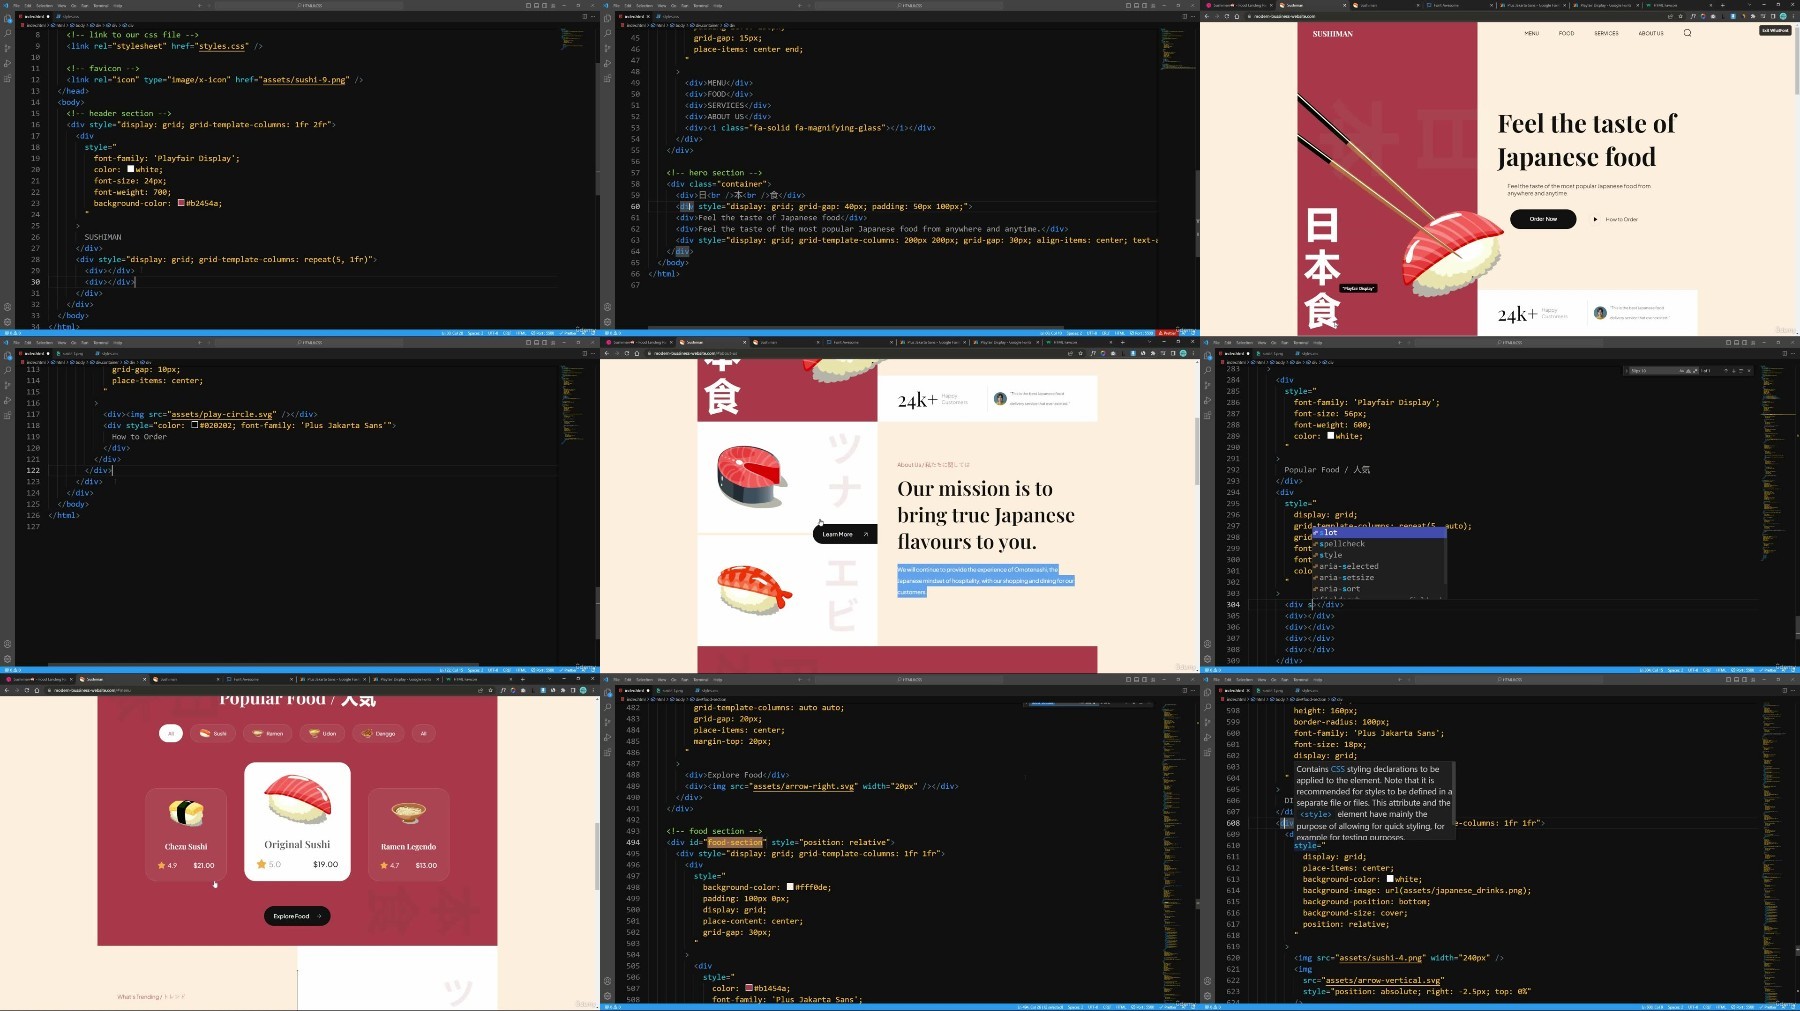Viewport: 1800px width, 1011px height.
Task: Click ABOUT US nav link on hero page
Action: tap(1651, 33)
